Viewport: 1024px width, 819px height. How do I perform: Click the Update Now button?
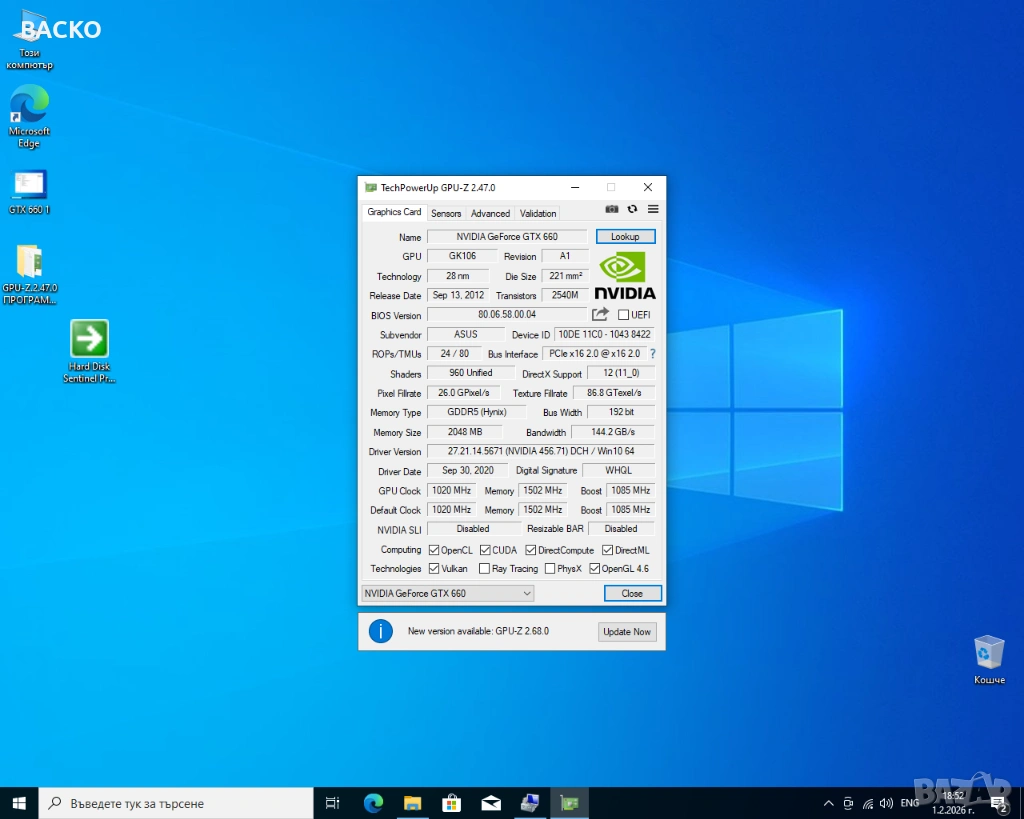click(627, 632)
